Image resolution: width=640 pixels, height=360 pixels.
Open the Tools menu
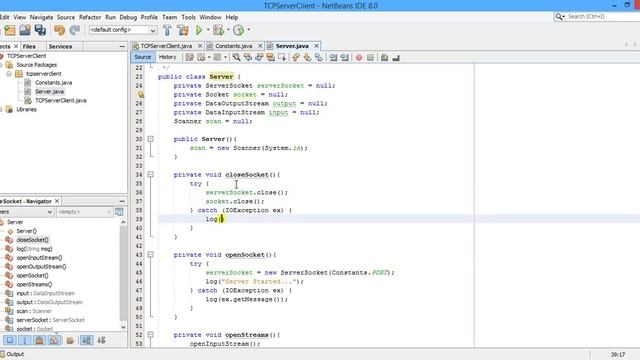[188, 17]
